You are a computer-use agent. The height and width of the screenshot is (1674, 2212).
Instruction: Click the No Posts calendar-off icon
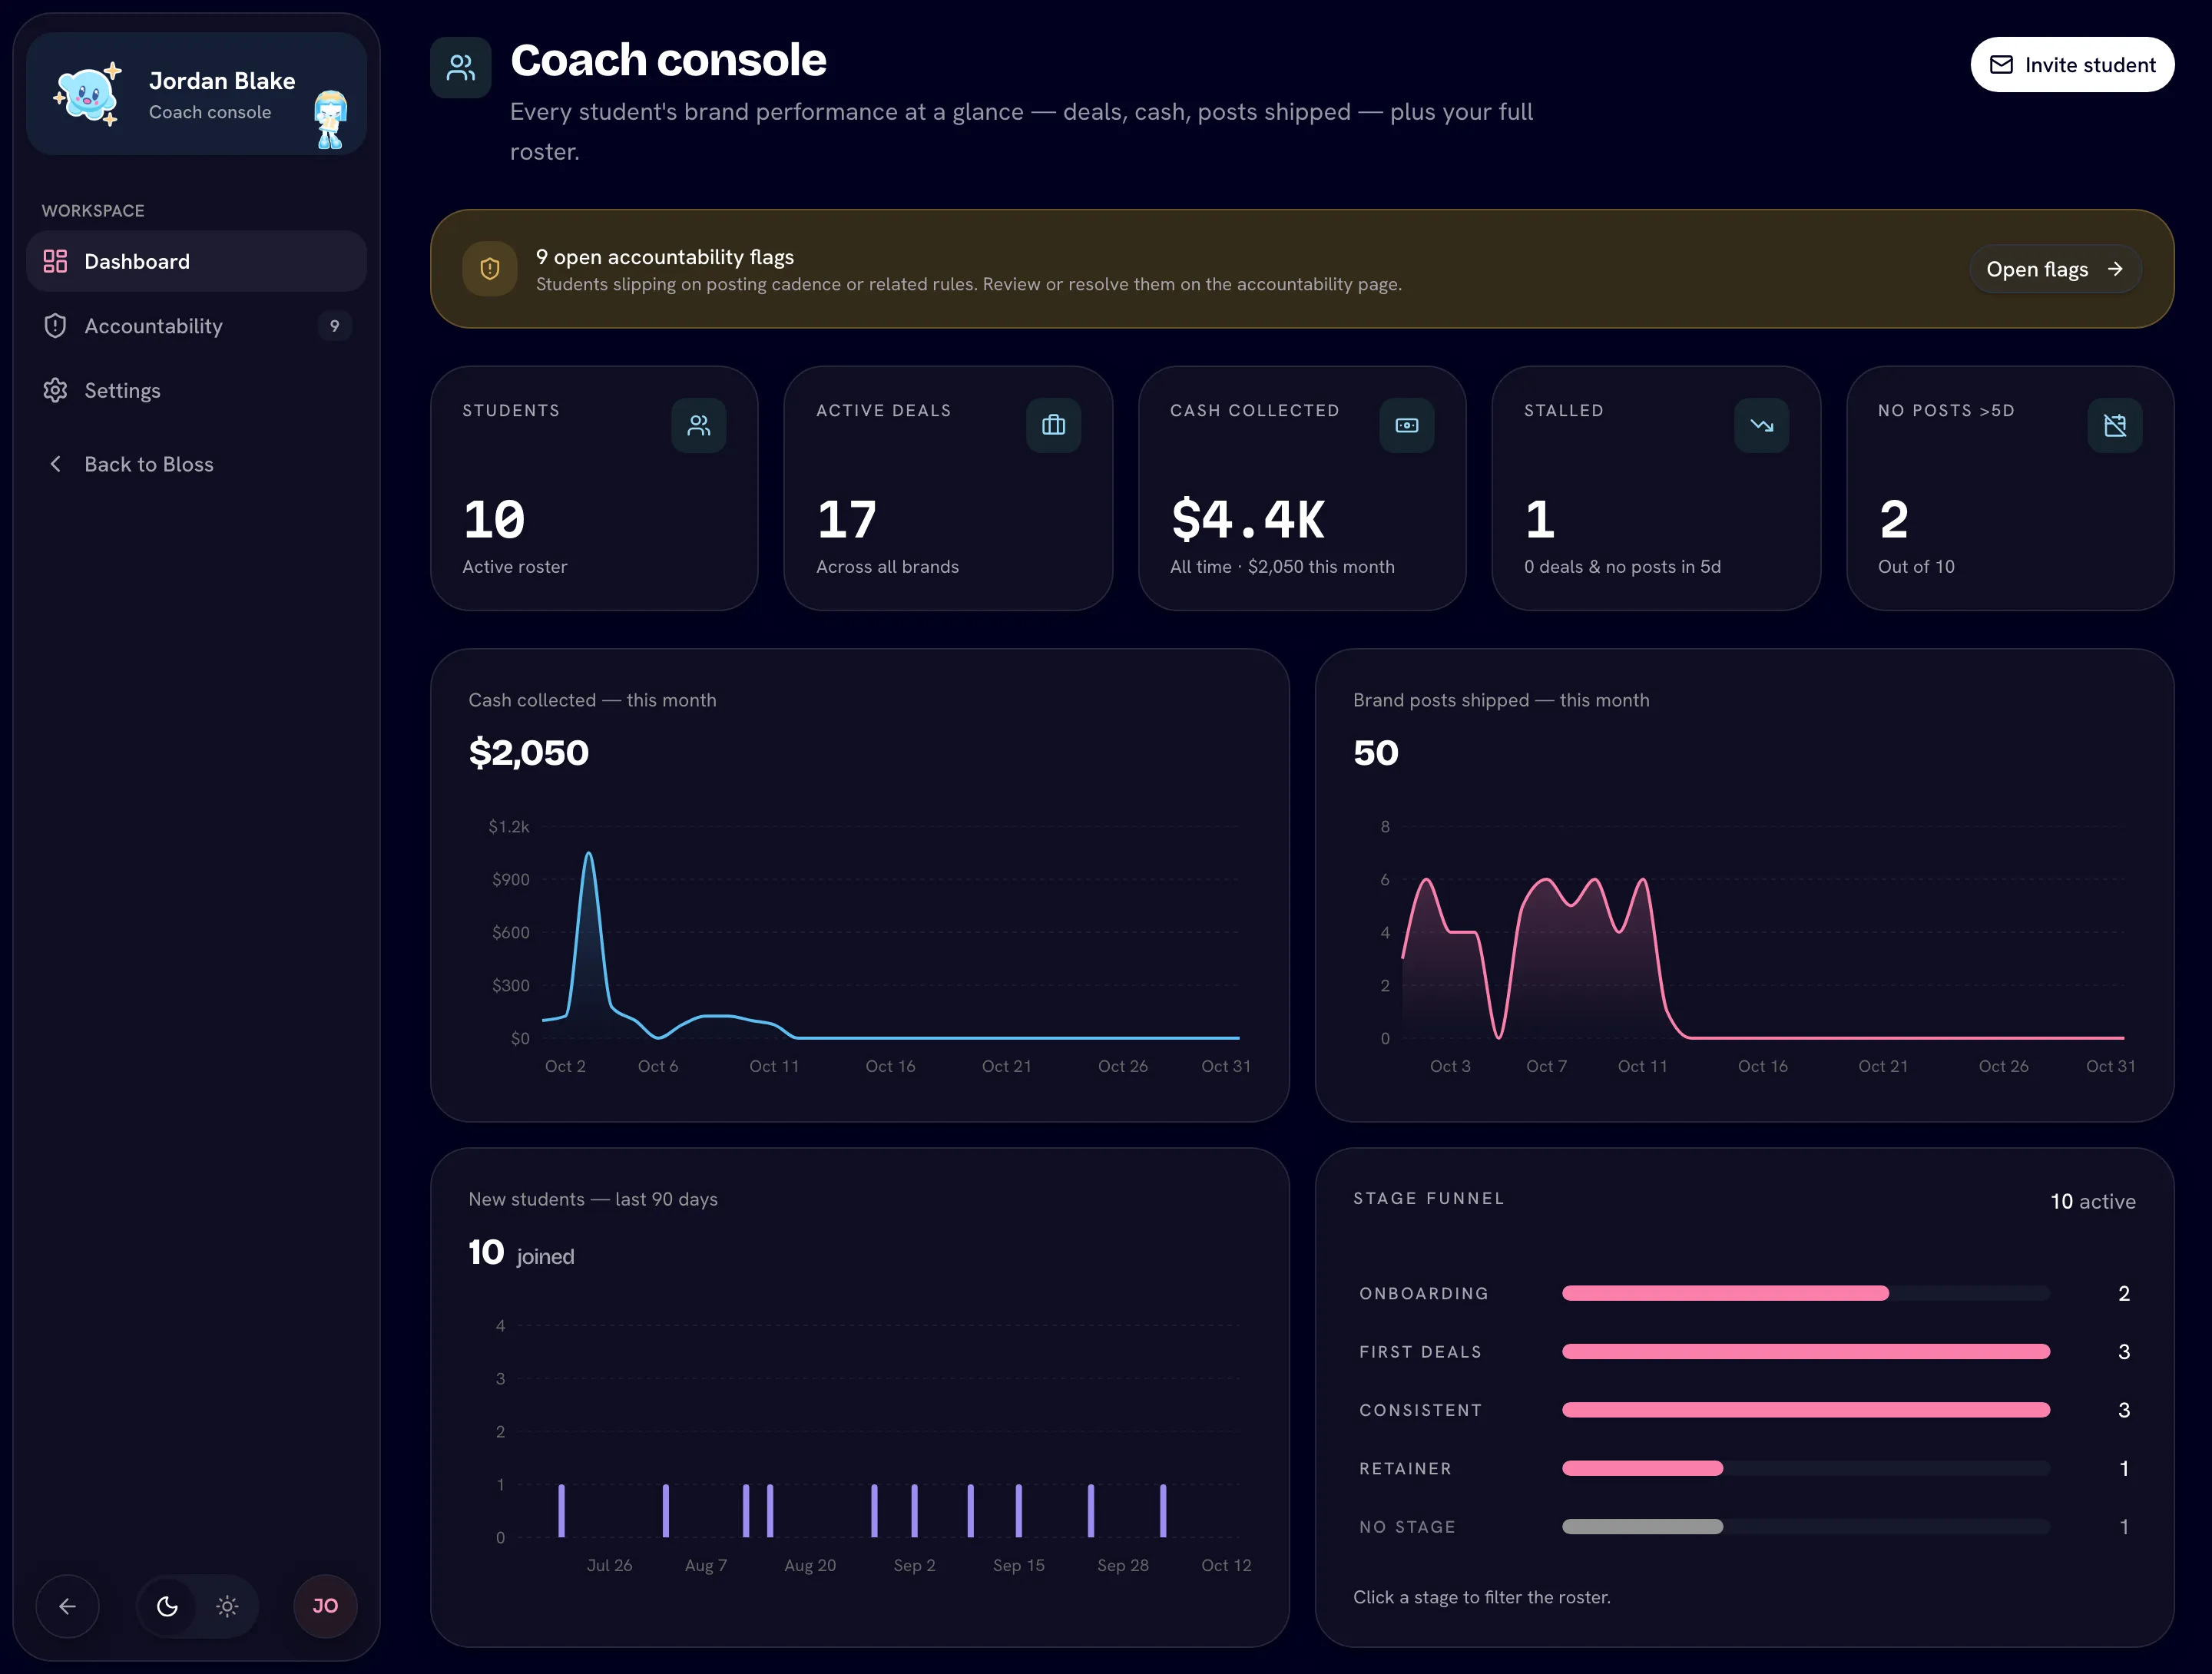tap(2115, 425)
